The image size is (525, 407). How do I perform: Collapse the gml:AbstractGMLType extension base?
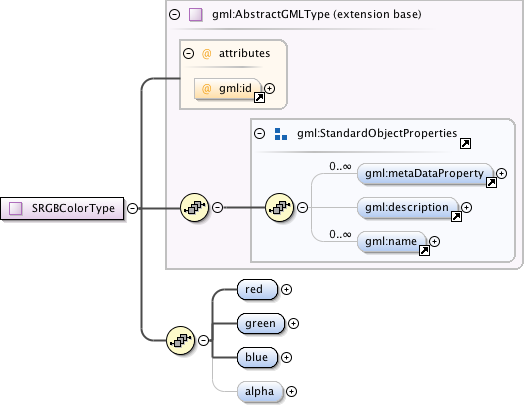[174, 14]
